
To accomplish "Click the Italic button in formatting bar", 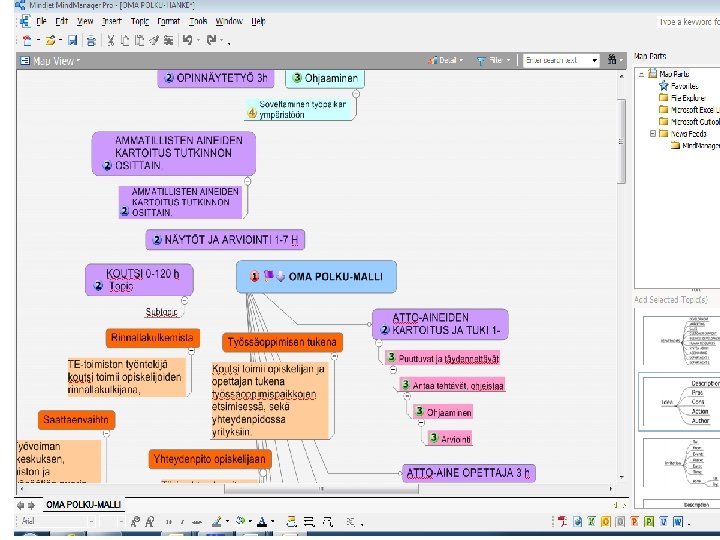I will point(182,522).
